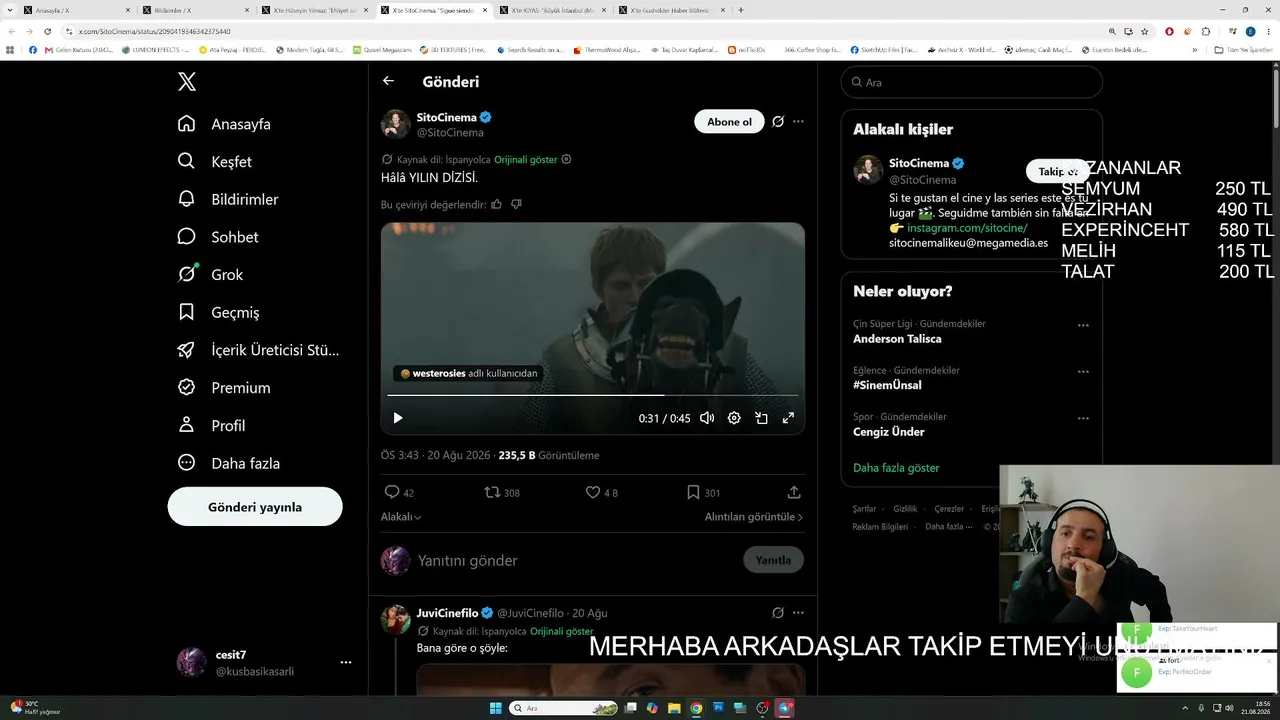This screenshot has width=1280, height=720.
Task: Open the Anderson Talisca trend
Action: tap(897, 339)
